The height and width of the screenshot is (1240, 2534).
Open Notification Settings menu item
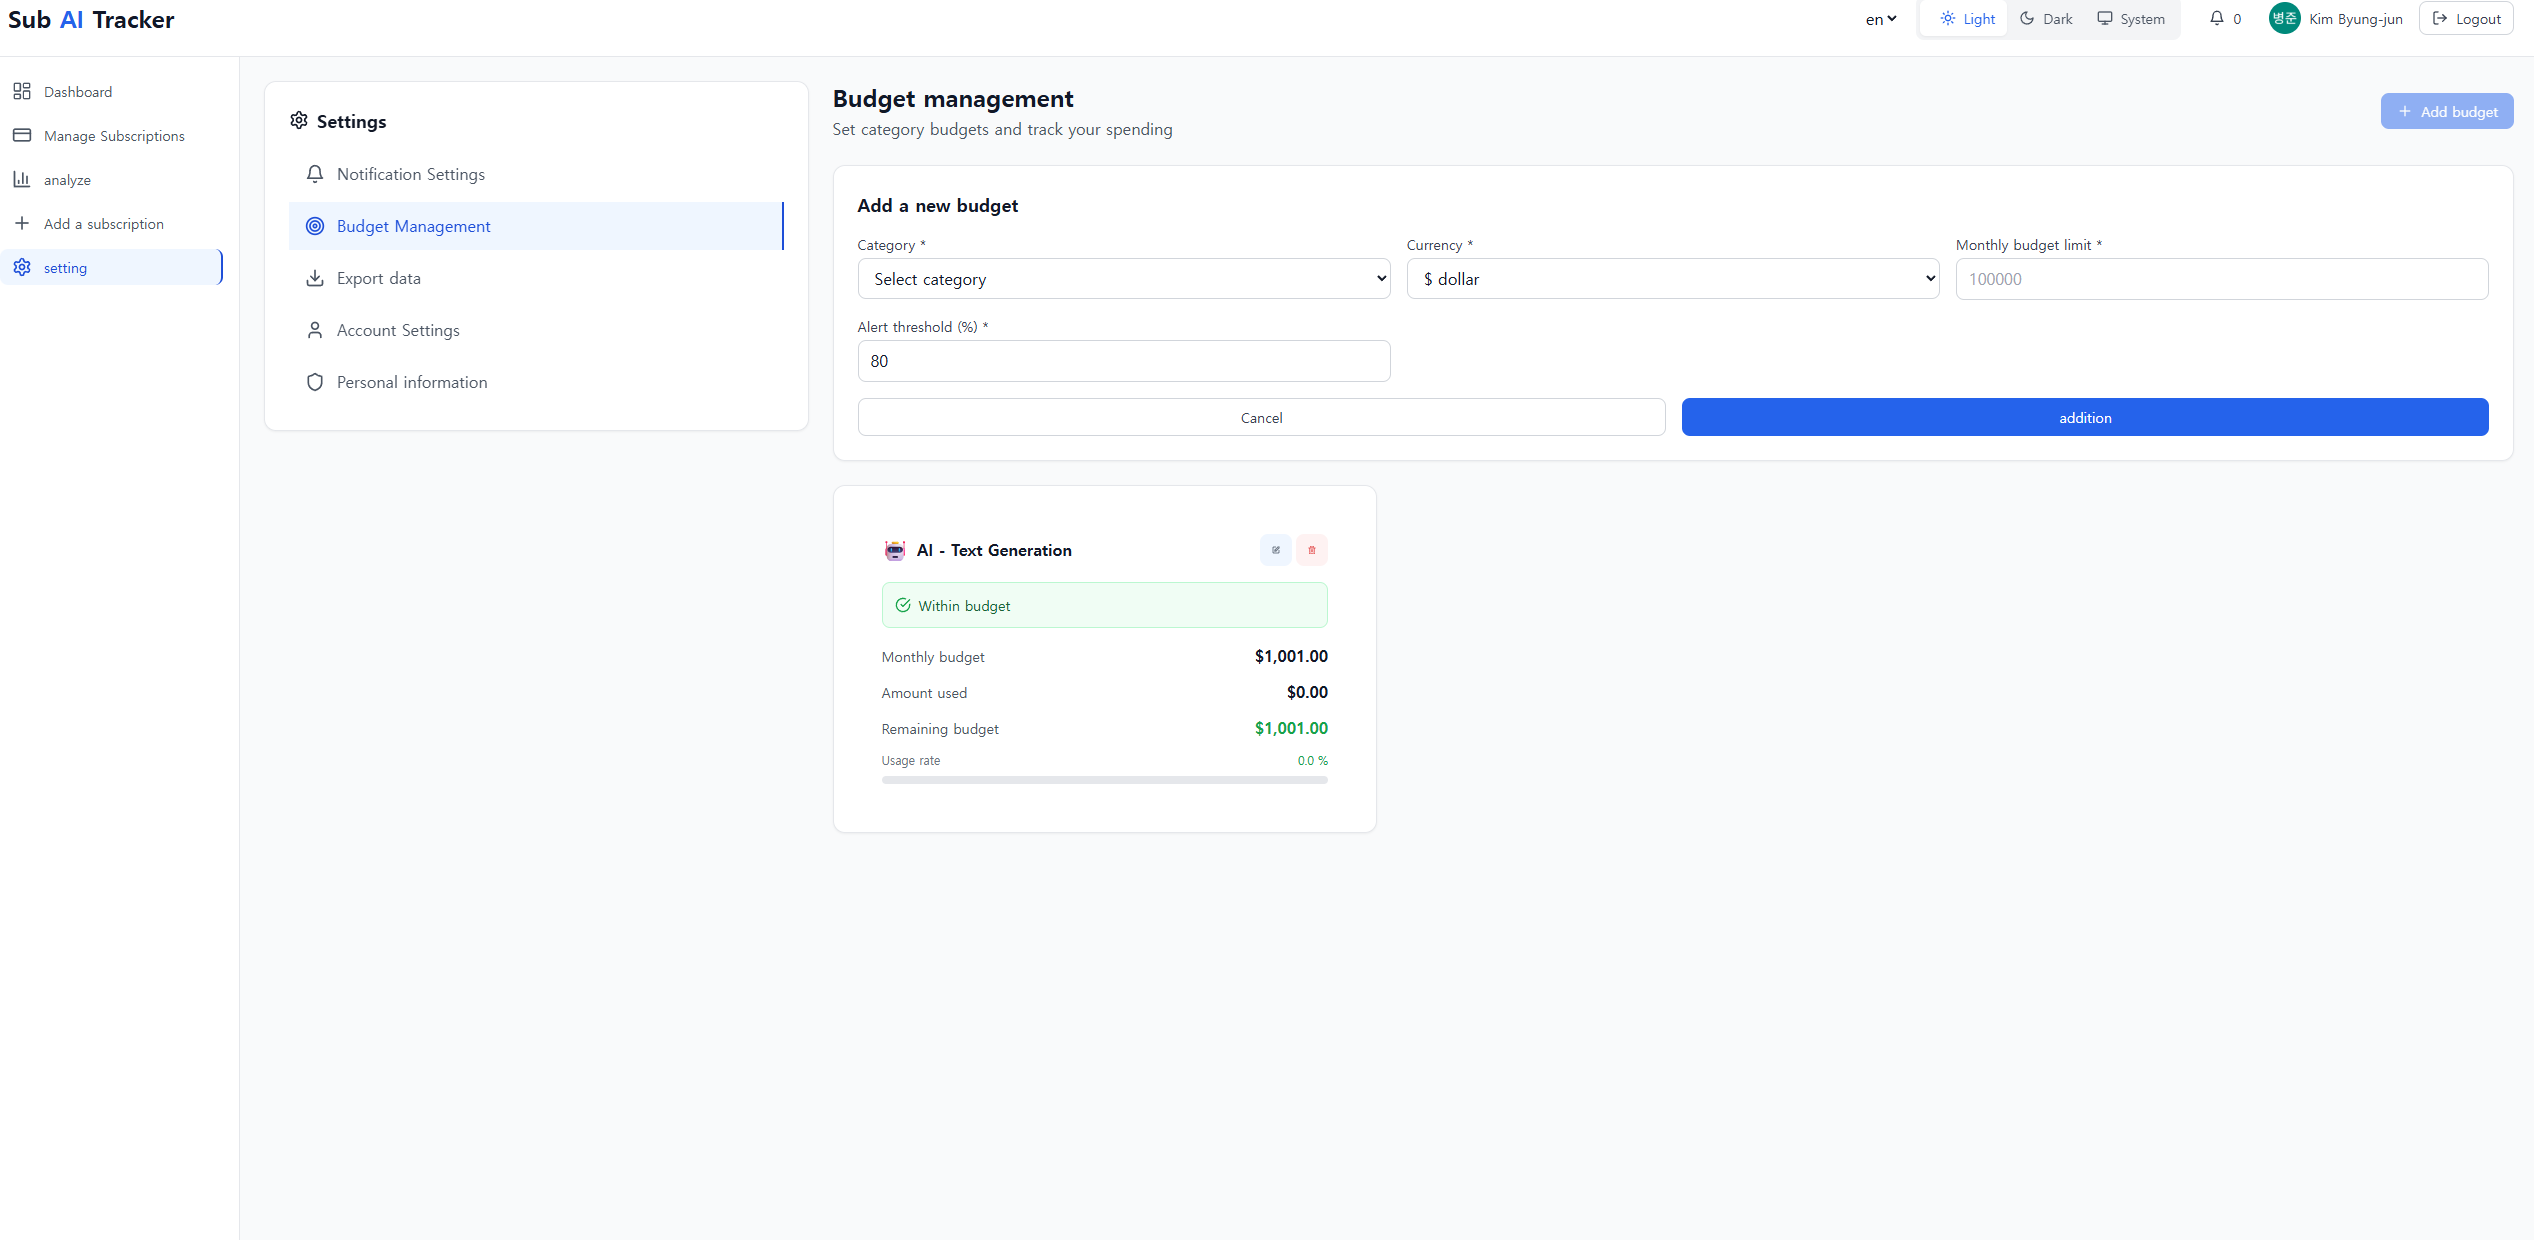410,174
